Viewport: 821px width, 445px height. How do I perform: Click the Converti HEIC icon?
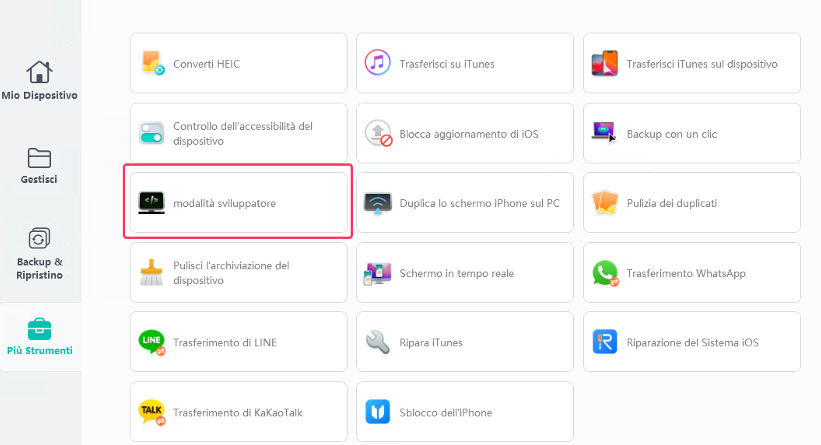point(152,64)
